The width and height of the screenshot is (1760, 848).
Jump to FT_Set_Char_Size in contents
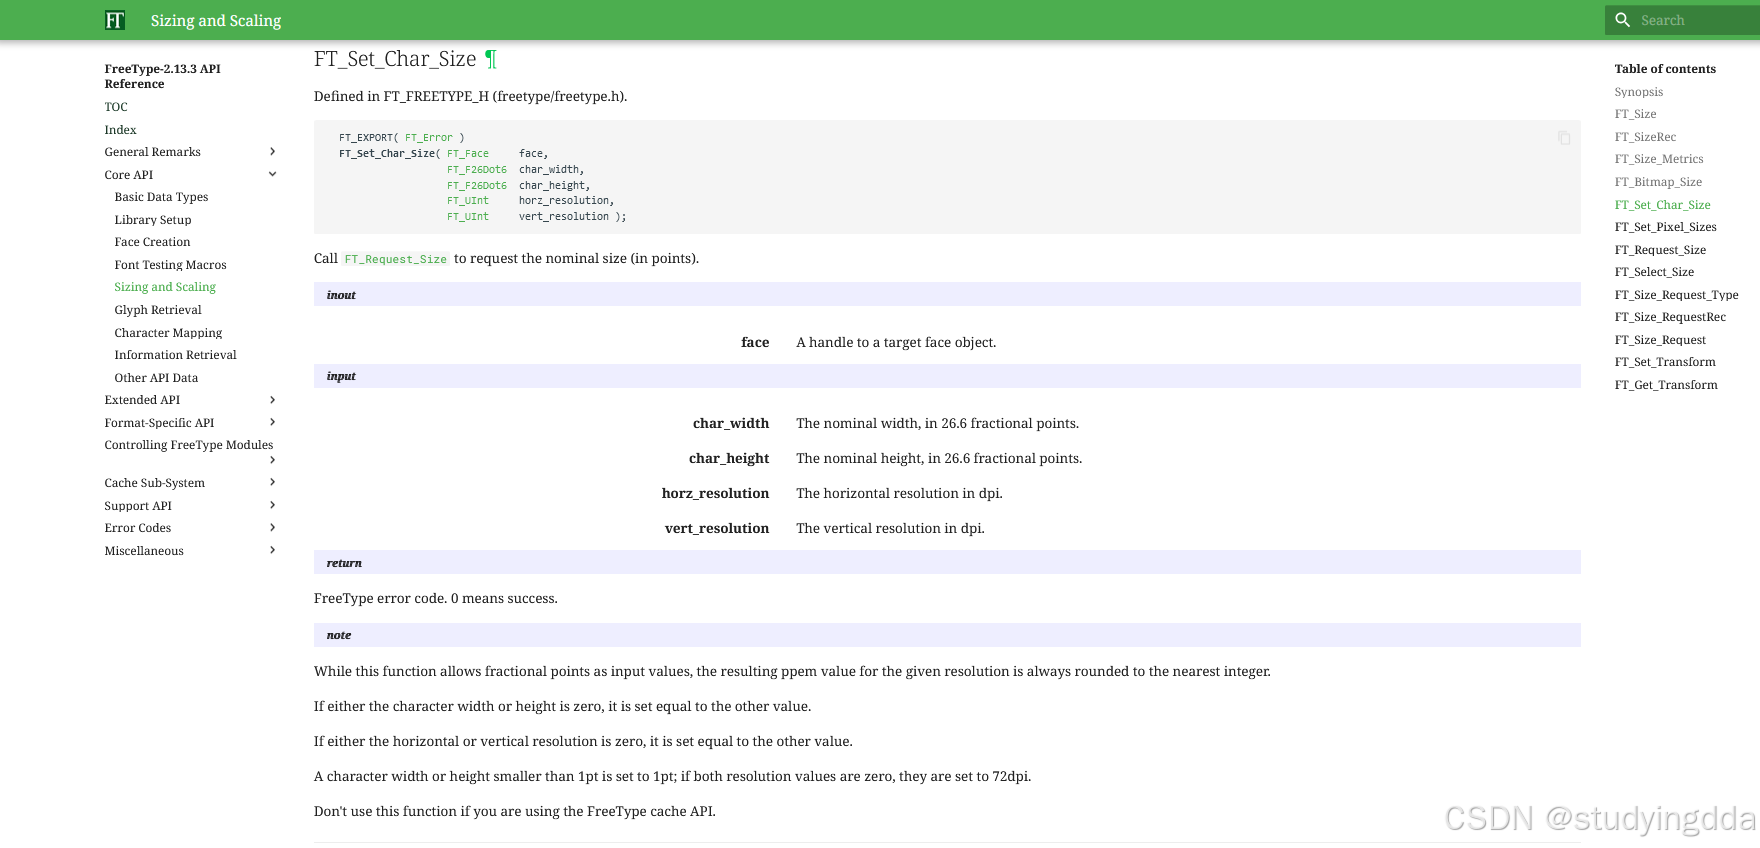pyautogui.click(x=1662, y=205)
